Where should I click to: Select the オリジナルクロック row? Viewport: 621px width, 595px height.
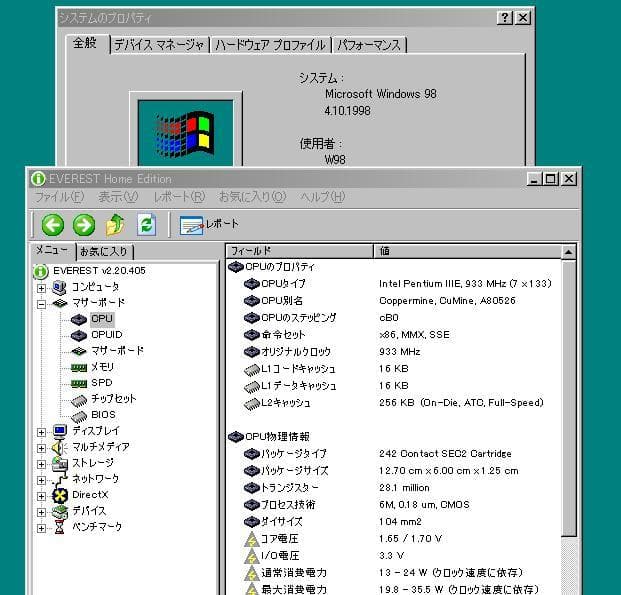[332, 352]
